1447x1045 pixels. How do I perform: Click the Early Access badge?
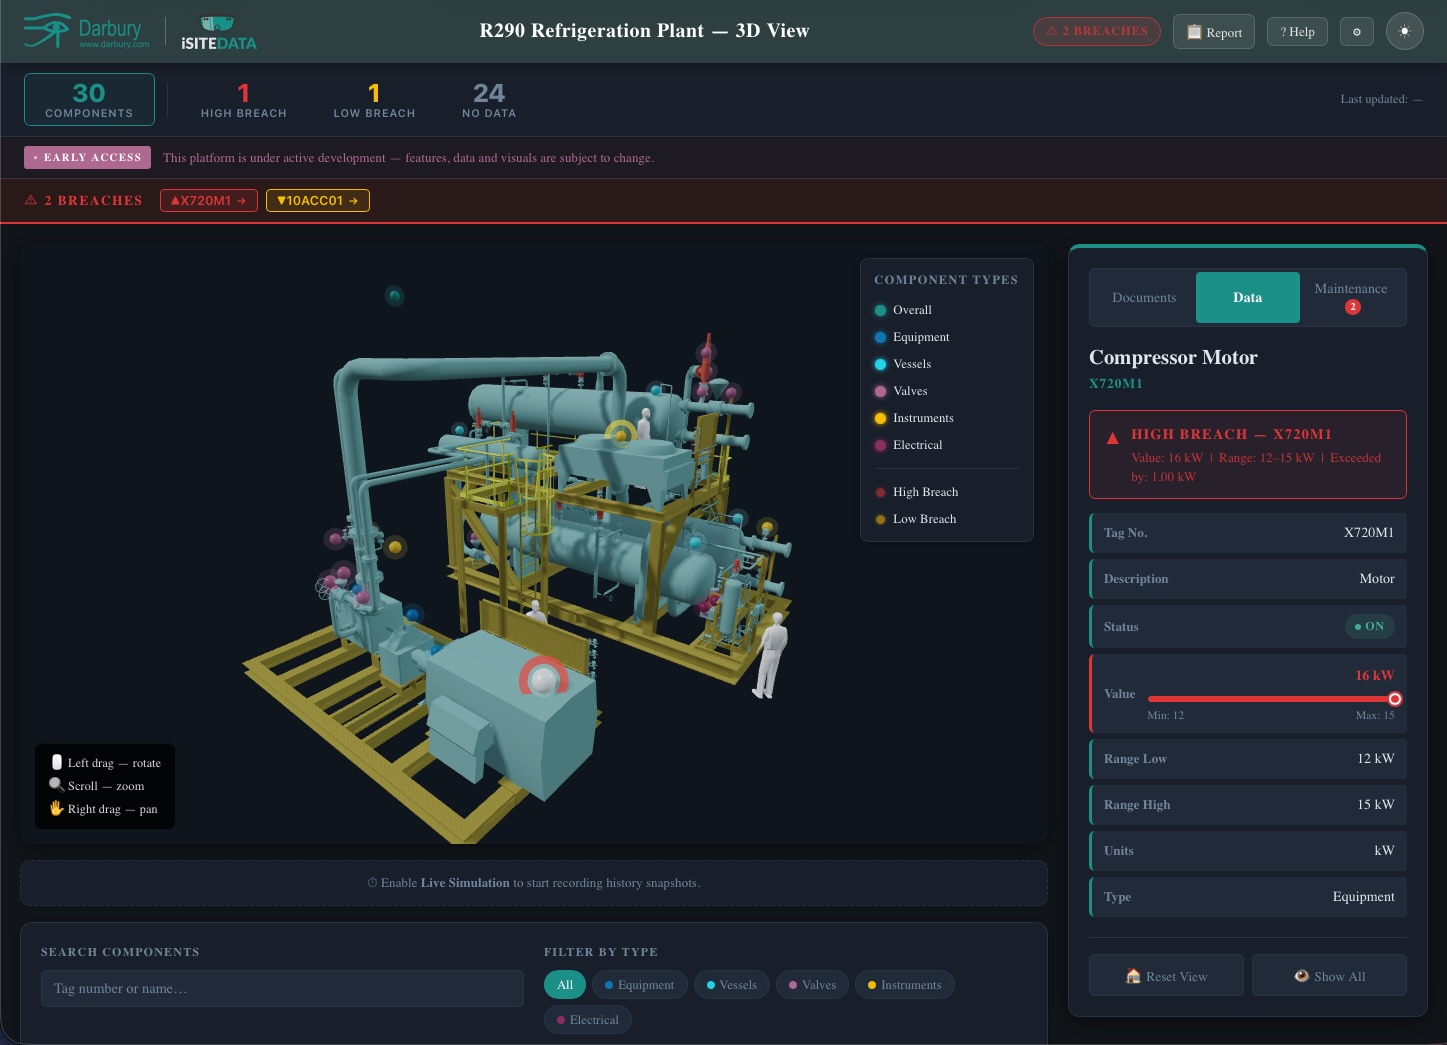point(87,158)
